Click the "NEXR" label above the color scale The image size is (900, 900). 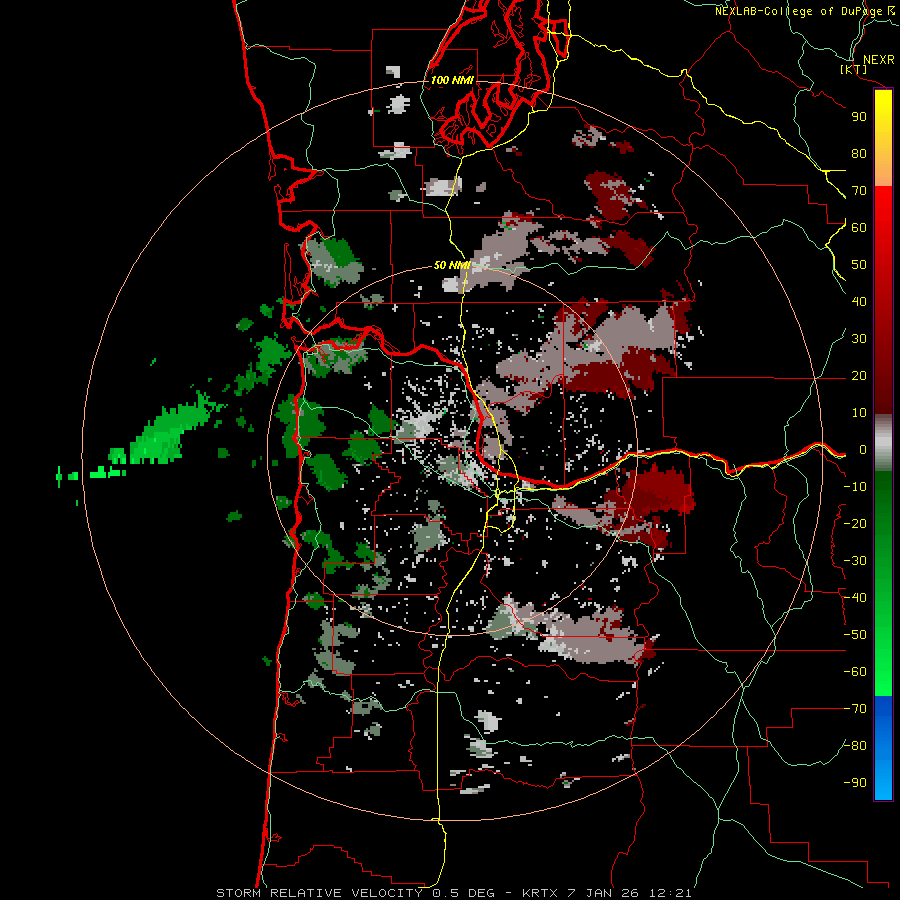click(x=879, y=60)
